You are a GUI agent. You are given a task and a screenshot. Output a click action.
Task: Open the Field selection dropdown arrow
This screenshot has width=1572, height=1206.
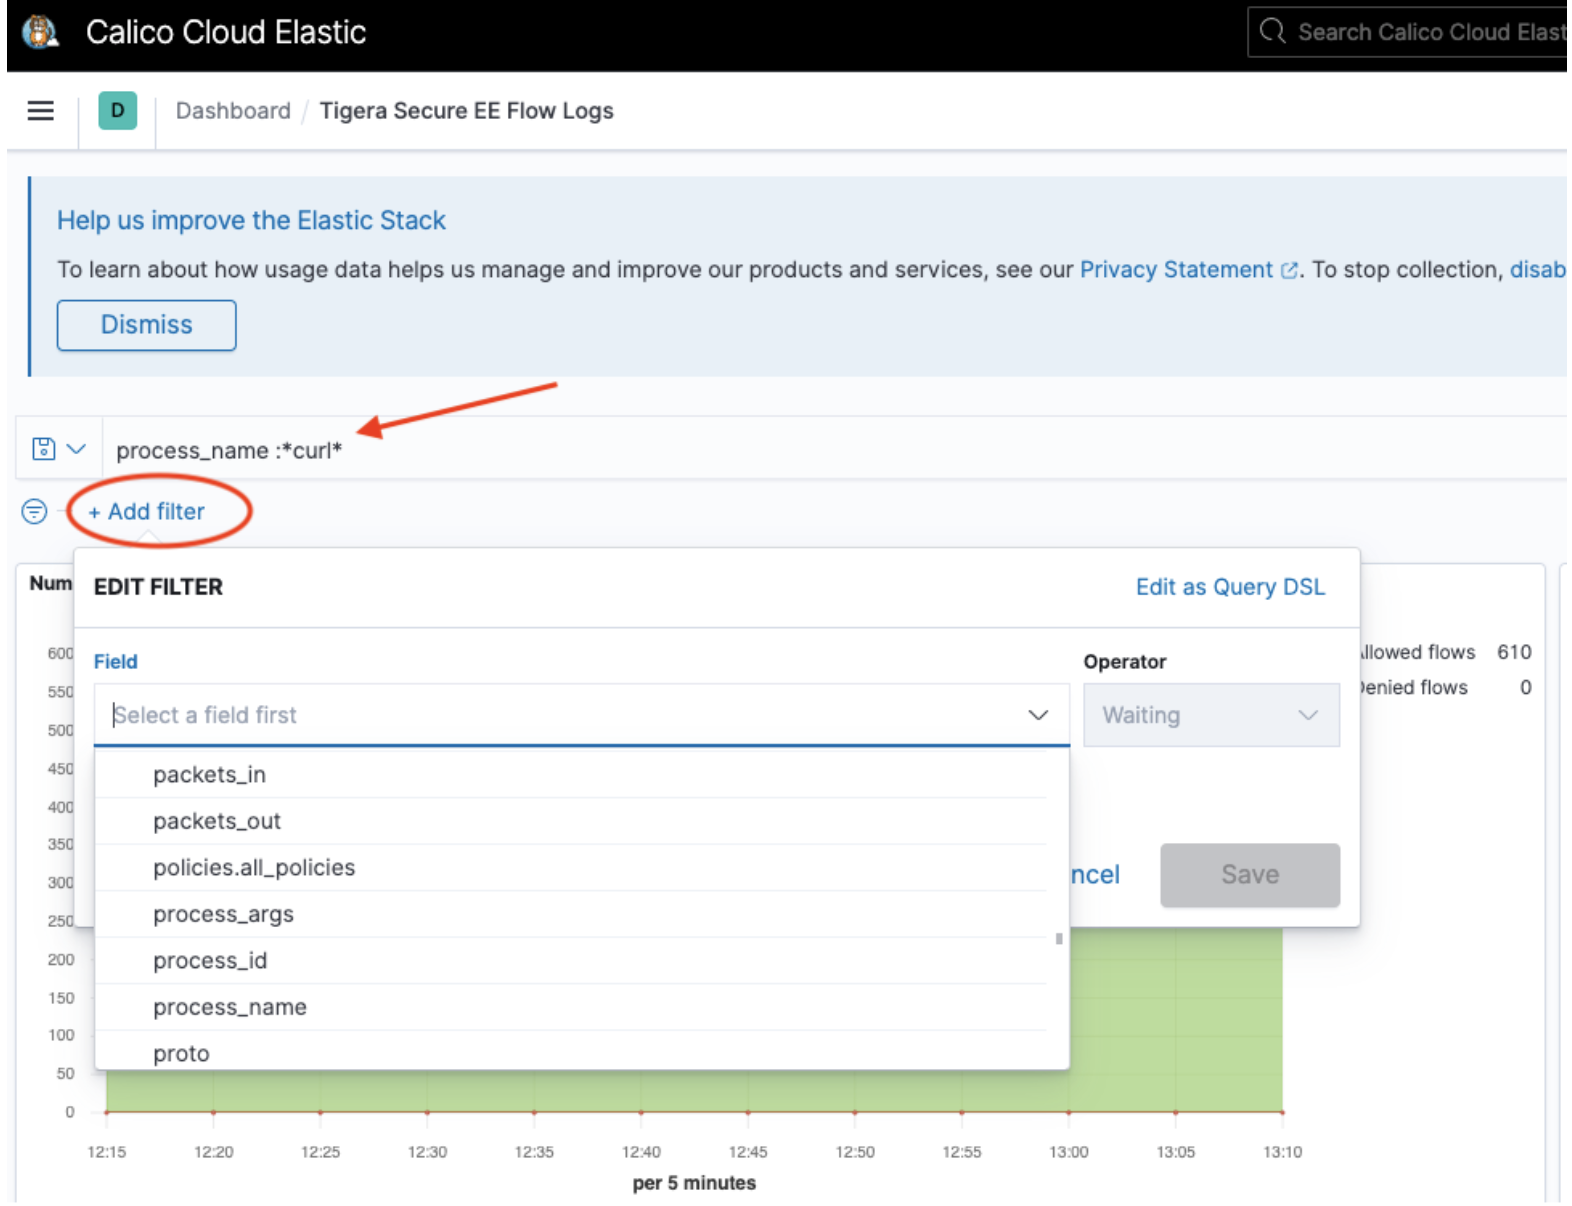pos(1037,715)
